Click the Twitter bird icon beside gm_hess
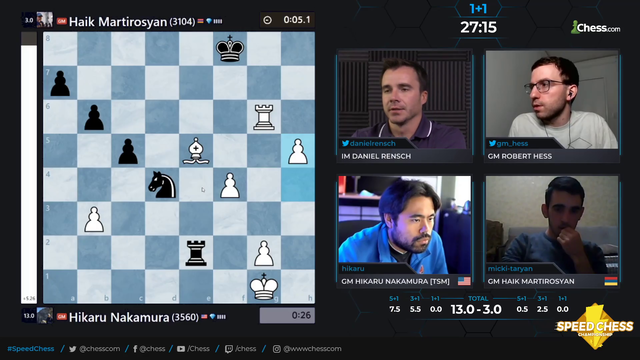The height and width of the screenshot is (360, 640). tap(492, 143)
